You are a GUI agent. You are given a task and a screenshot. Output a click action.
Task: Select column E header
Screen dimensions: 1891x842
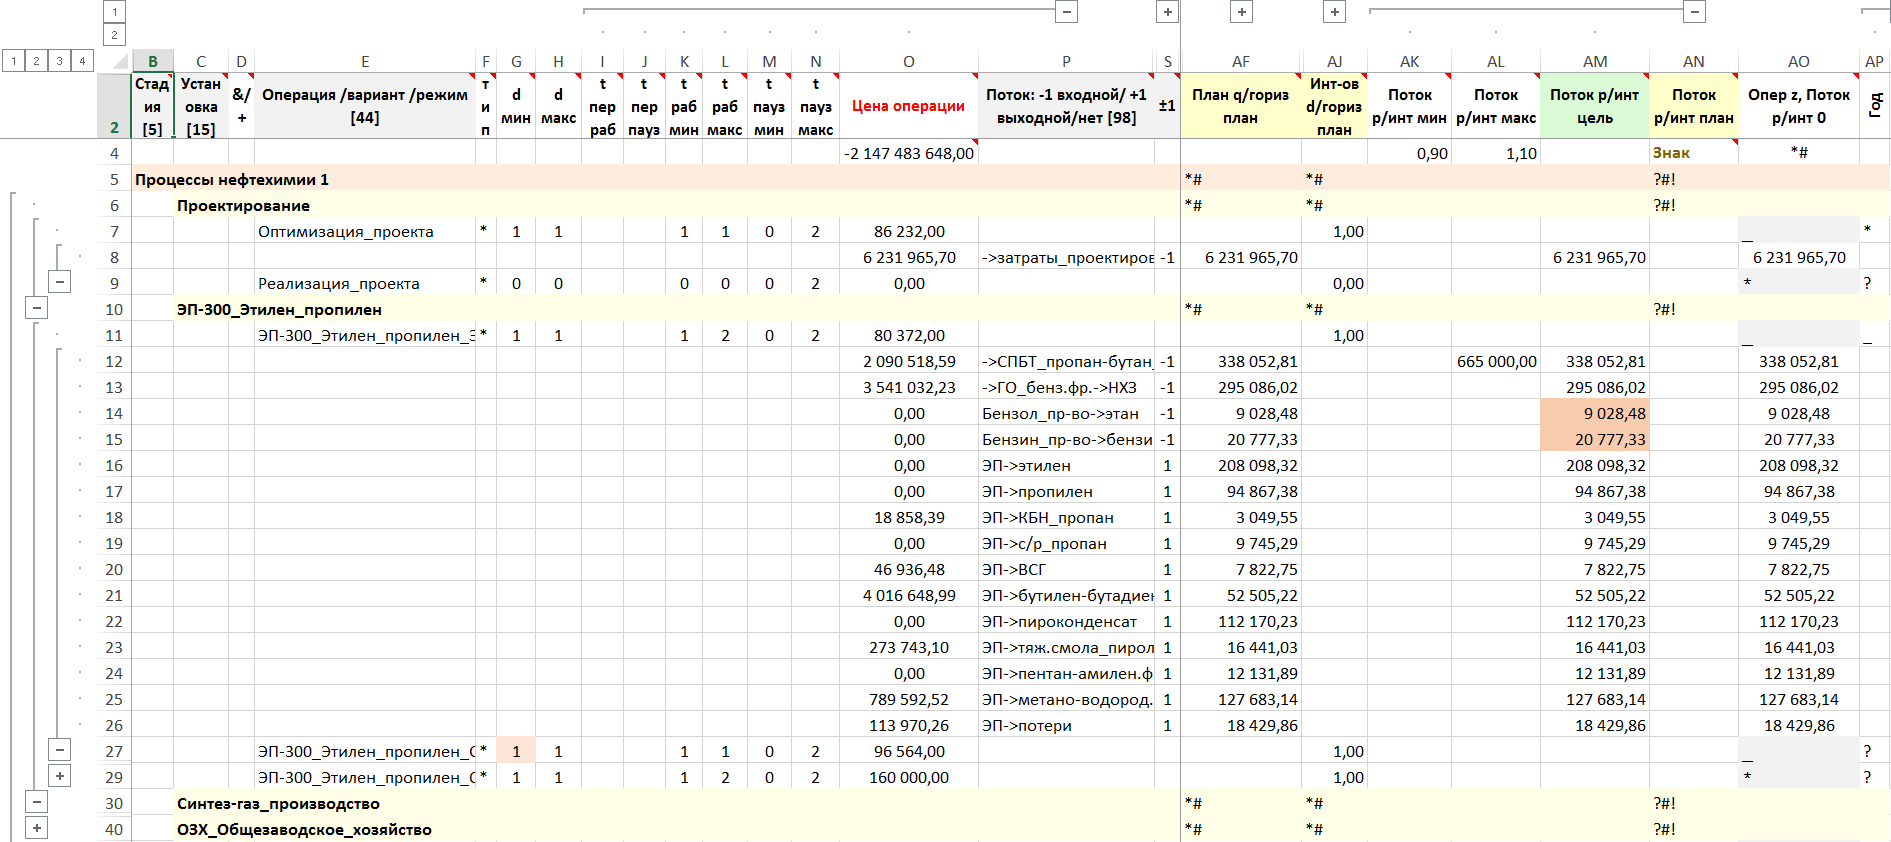point(365,62)
